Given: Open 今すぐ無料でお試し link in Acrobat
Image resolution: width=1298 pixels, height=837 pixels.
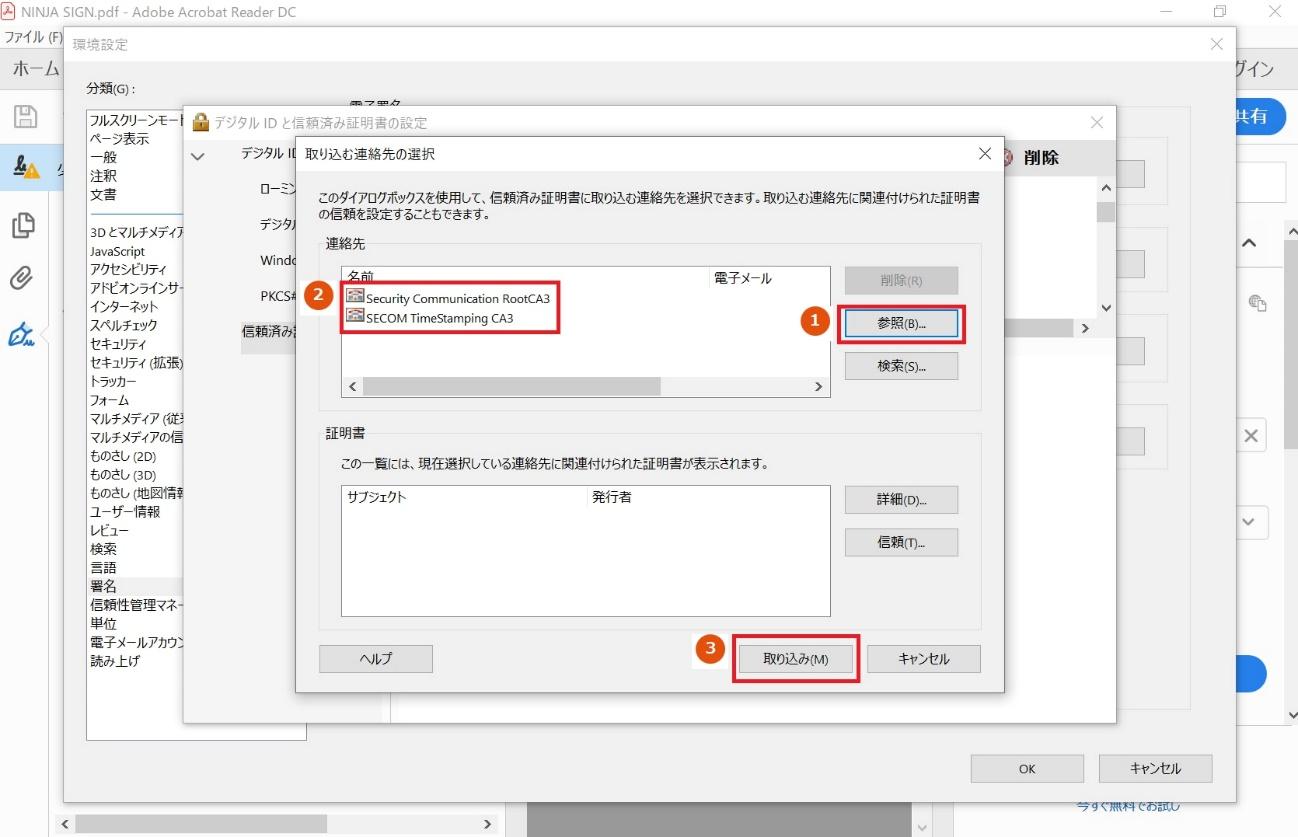Looking at the screenshot, I should pos(1128,806).
